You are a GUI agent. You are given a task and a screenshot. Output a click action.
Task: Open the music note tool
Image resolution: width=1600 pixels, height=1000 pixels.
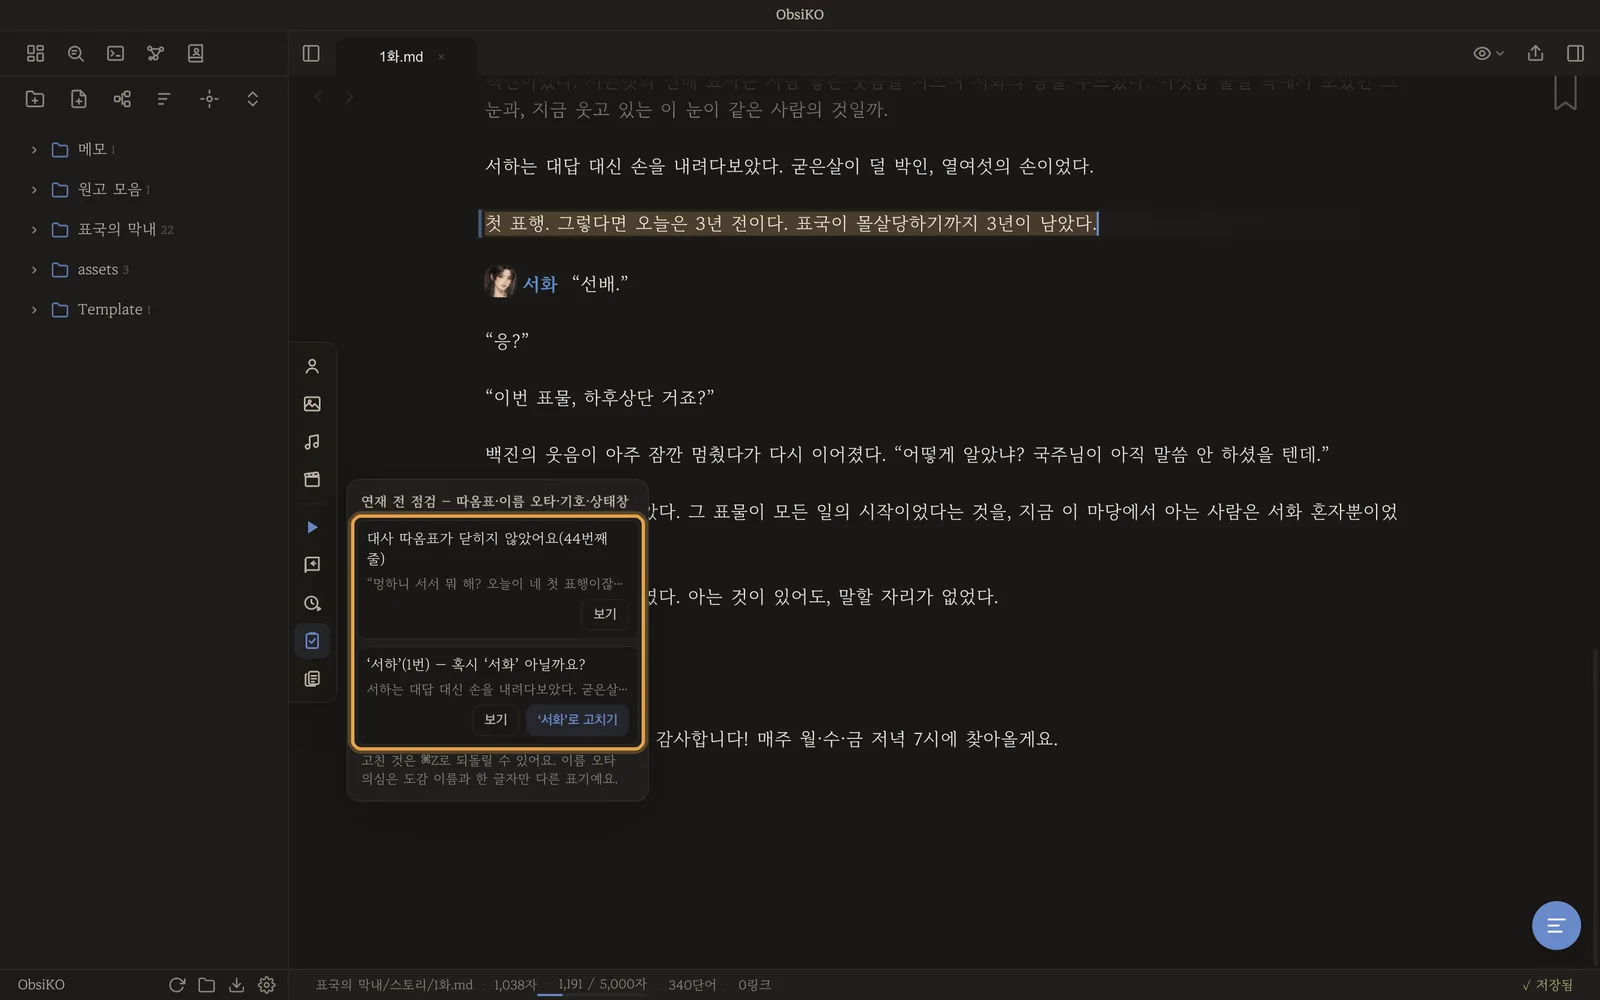tap(312, 442)
